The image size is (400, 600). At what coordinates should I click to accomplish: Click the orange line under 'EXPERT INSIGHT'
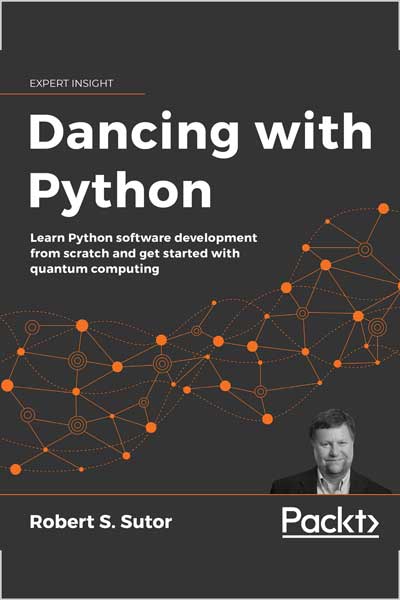click(72, 94)
